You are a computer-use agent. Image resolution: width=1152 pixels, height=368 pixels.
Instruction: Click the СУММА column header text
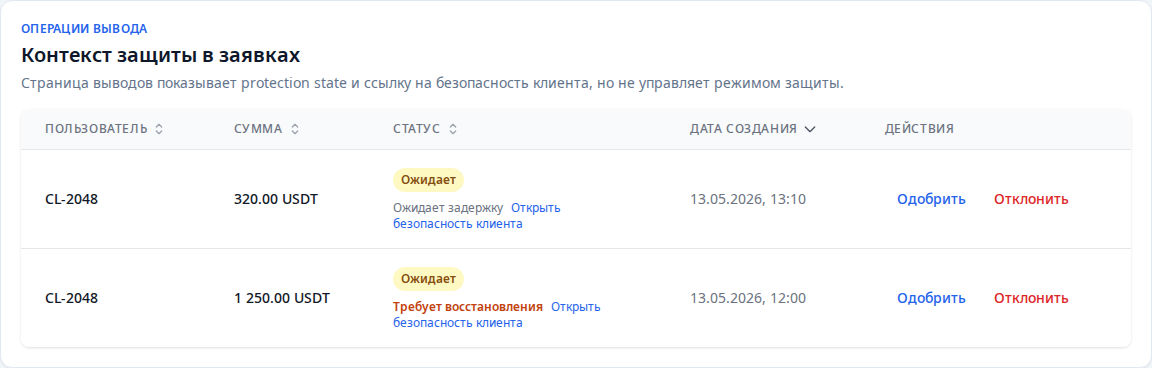pyautogui.click(x=258, y=129)
